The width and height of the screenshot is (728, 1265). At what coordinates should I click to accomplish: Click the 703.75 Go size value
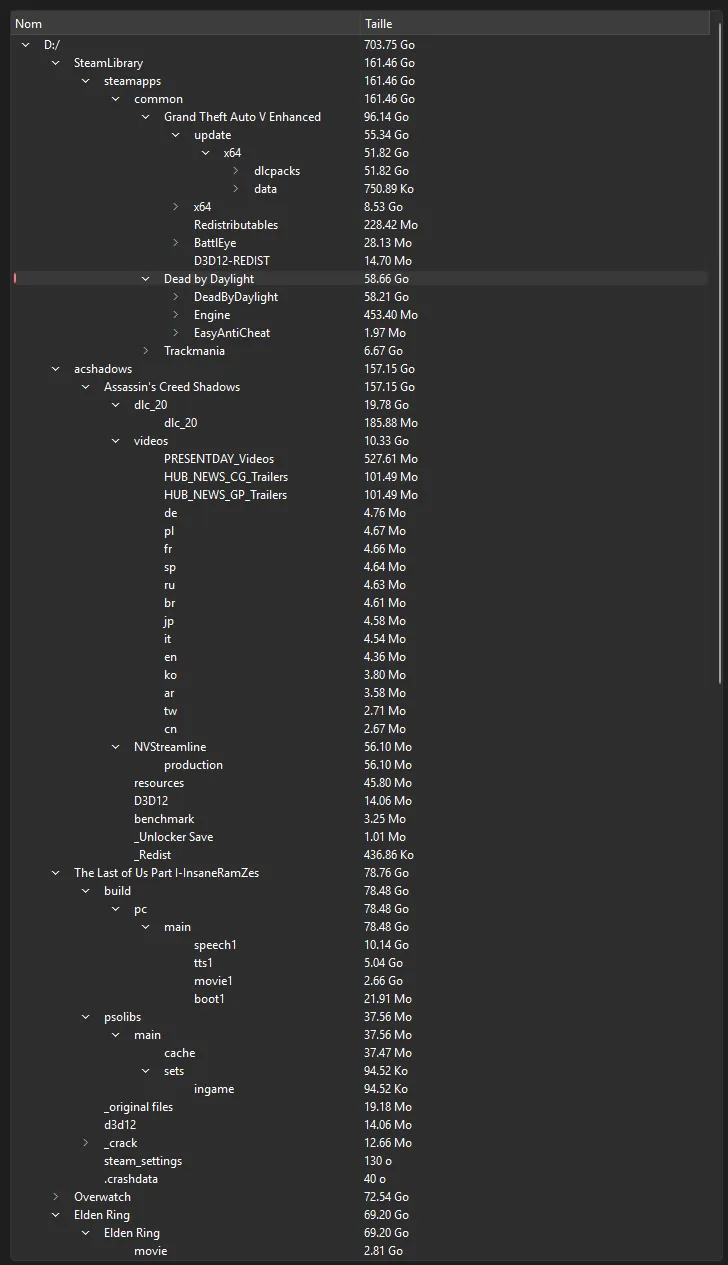[389, 45]
